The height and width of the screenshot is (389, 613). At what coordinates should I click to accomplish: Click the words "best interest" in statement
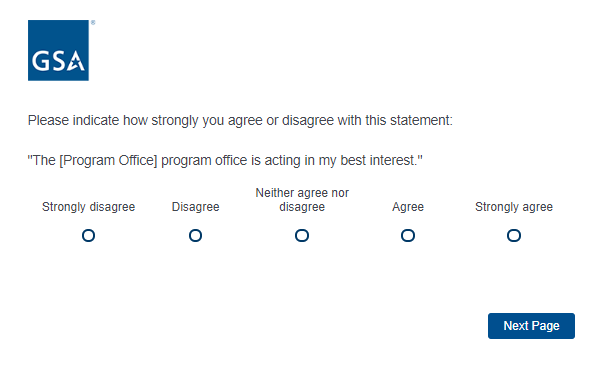pyautogui.click(x=377, y=160)
